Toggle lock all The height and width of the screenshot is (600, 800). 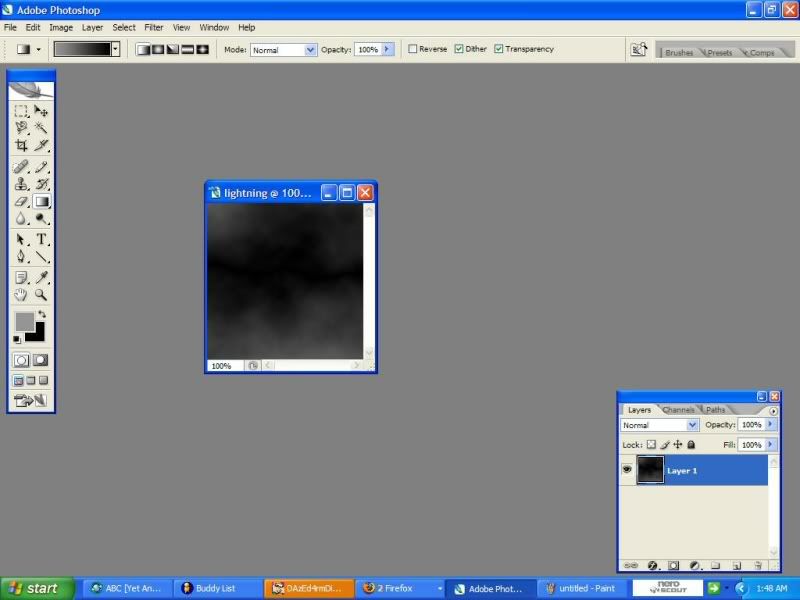click(x=691, y=445)
